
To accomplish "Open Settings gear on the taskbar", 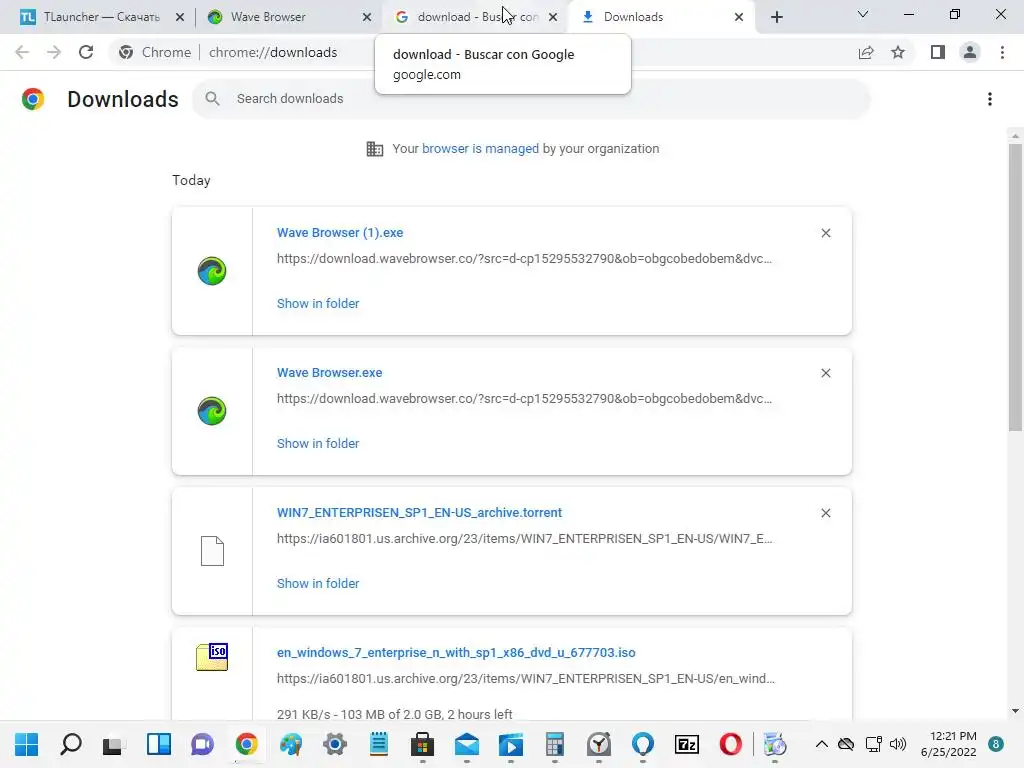I will point(334,744).
